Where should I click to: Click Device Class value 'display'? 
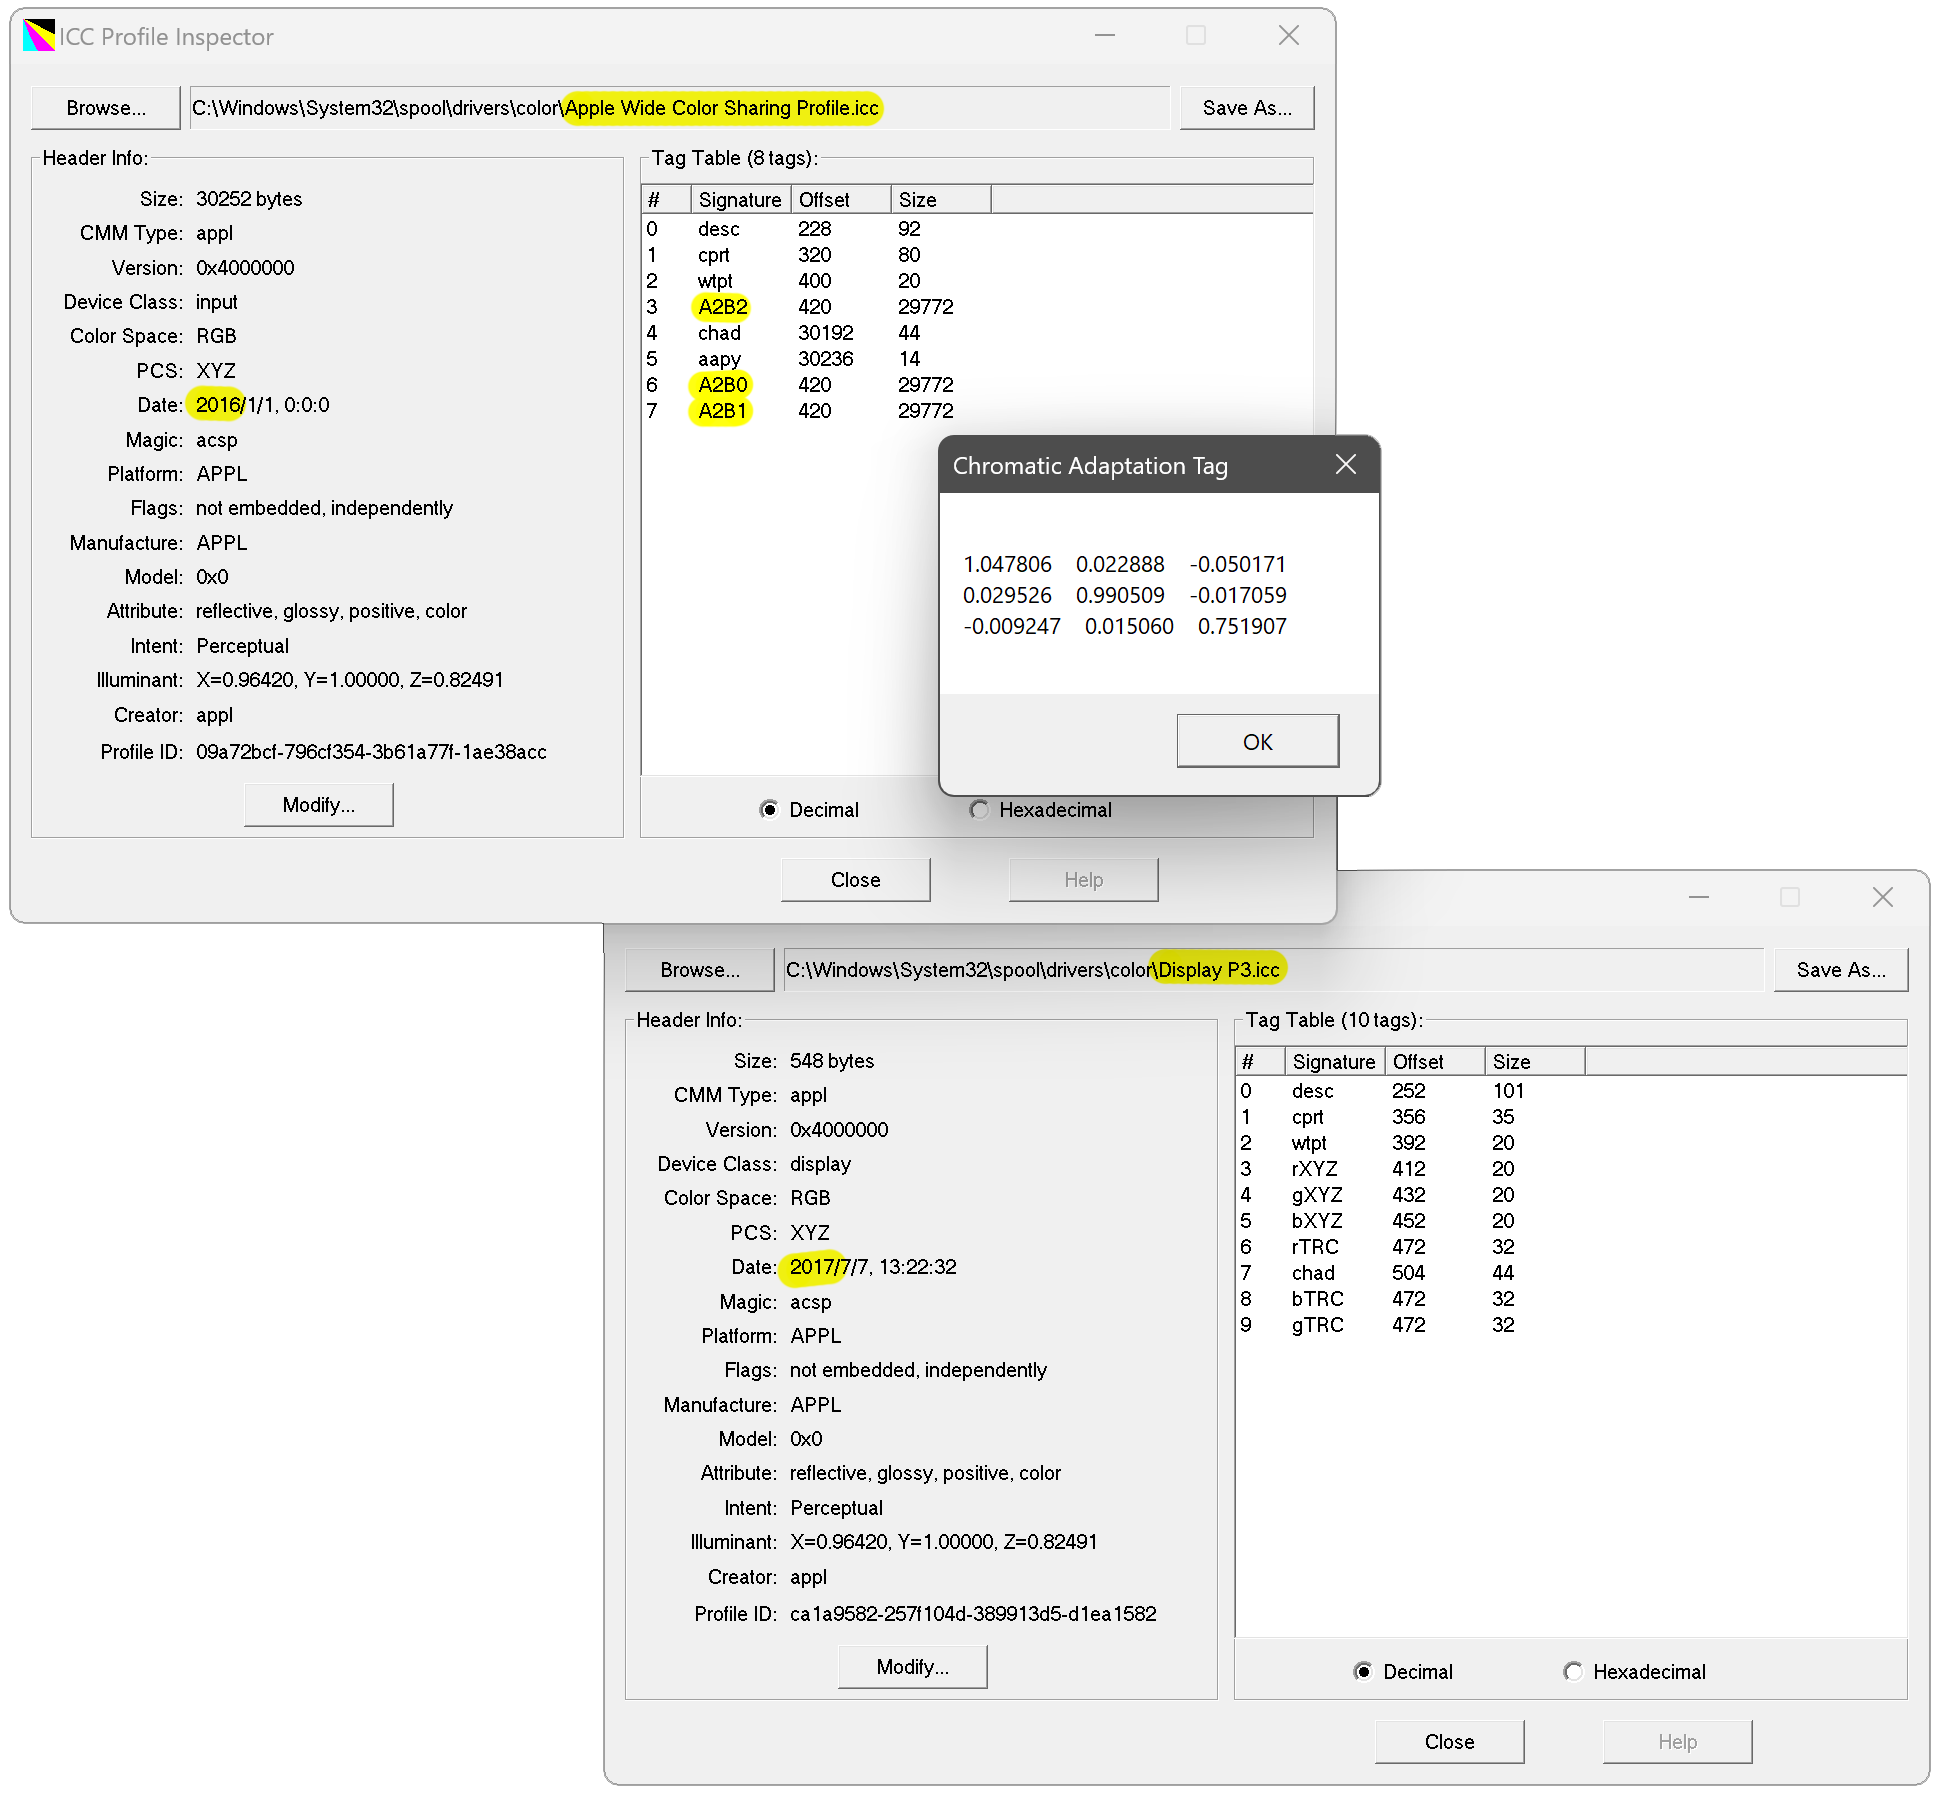click(820, 1164)
